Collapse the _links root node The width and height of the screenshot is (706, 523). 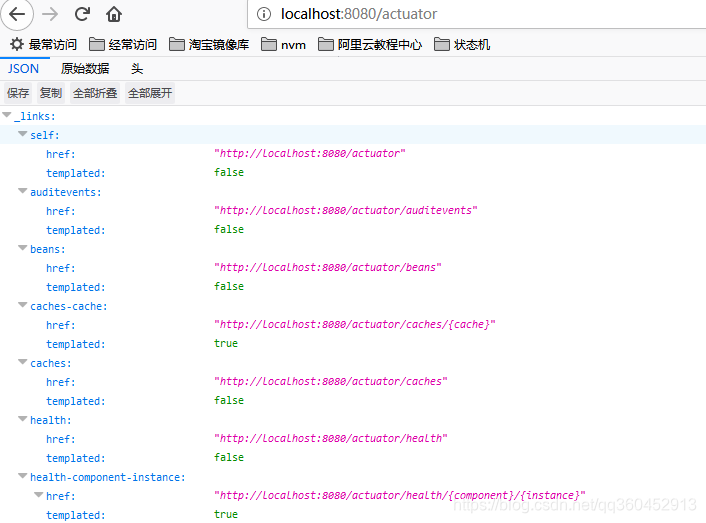tap(7, 115)
